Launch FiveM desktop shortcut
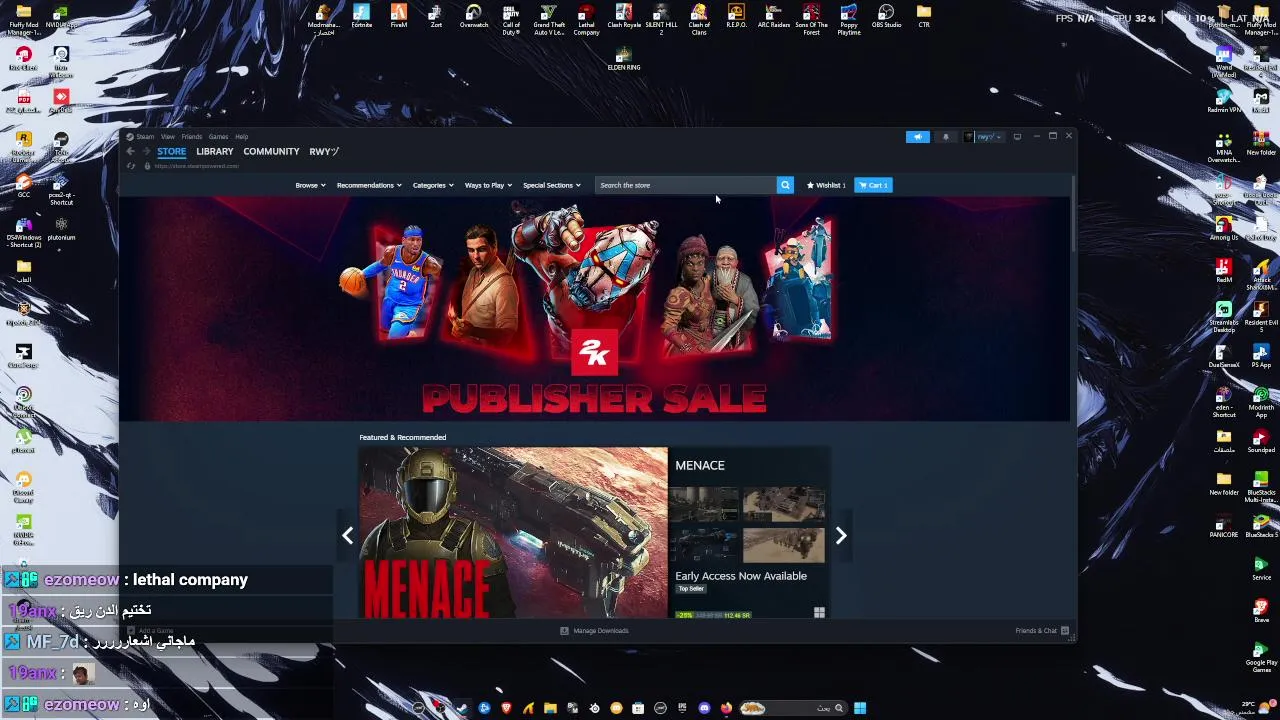The image size is (1280, 720). 399,17
